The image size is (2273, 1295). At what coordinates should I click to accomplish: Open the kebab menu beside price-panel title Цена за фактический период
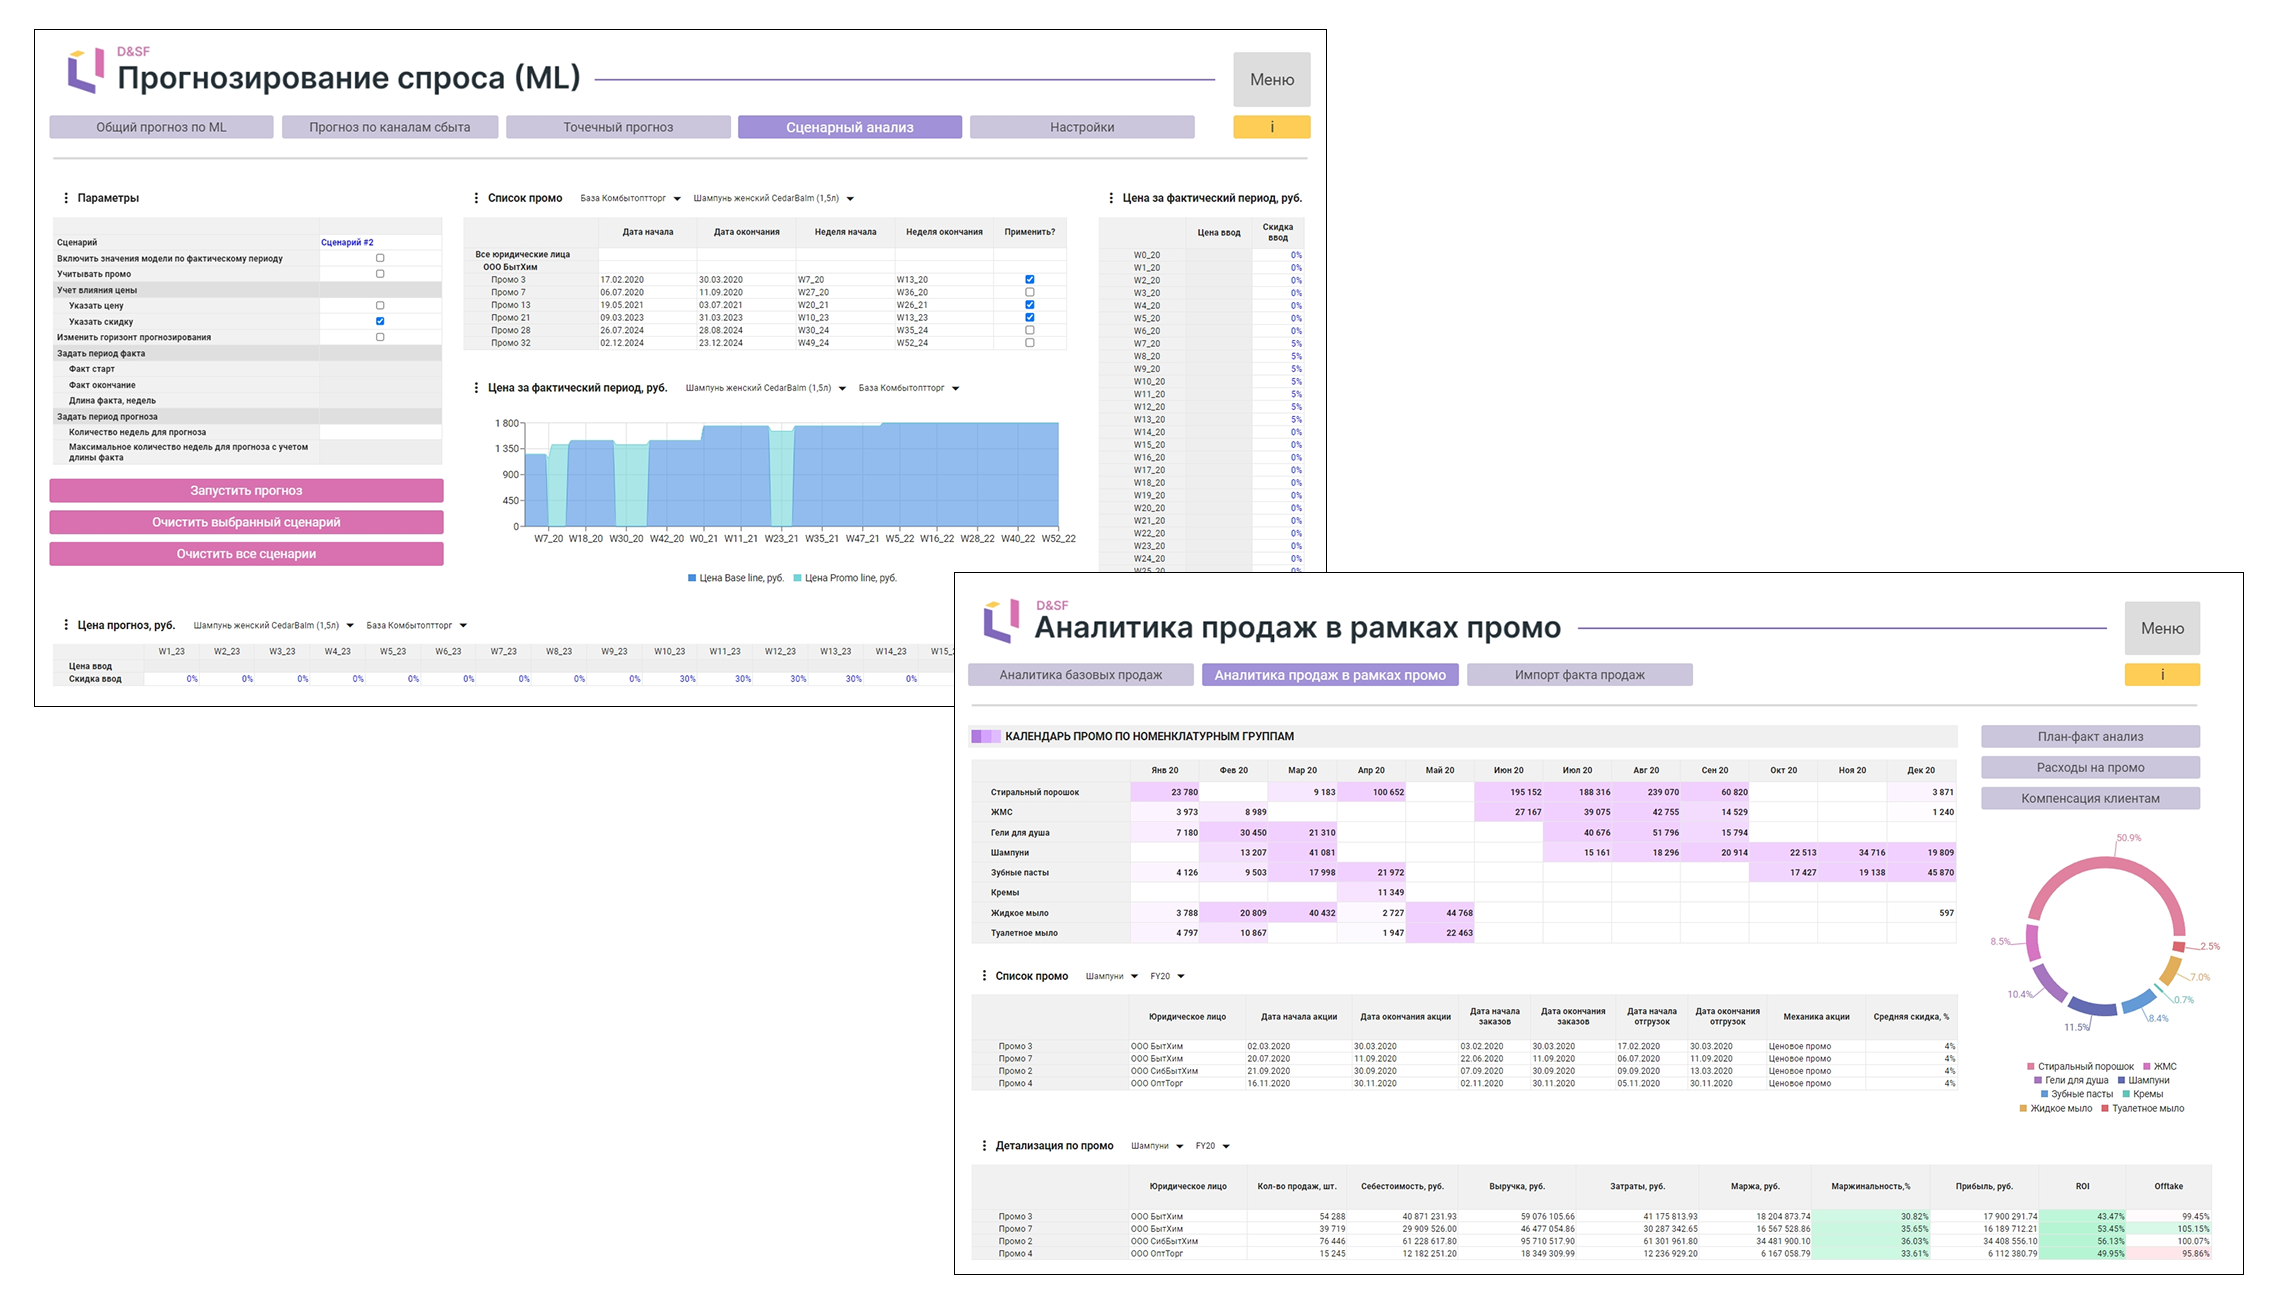(1111, 198)
